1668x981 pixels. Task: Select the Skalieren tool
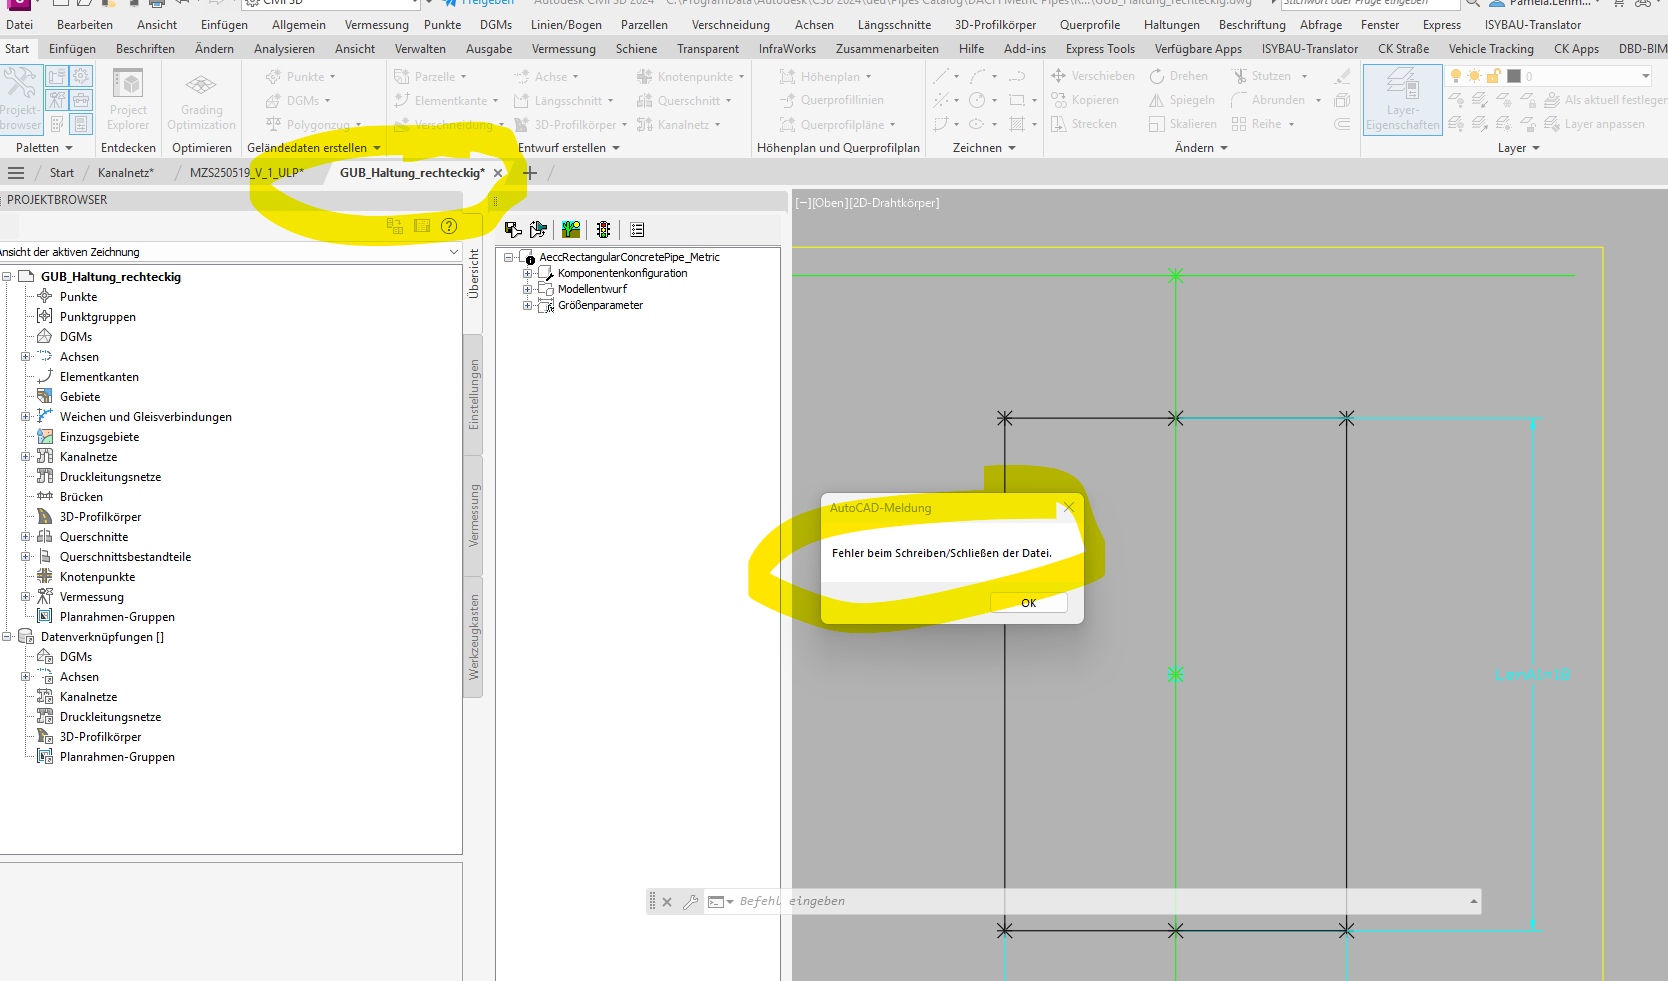coord(1183,124)
